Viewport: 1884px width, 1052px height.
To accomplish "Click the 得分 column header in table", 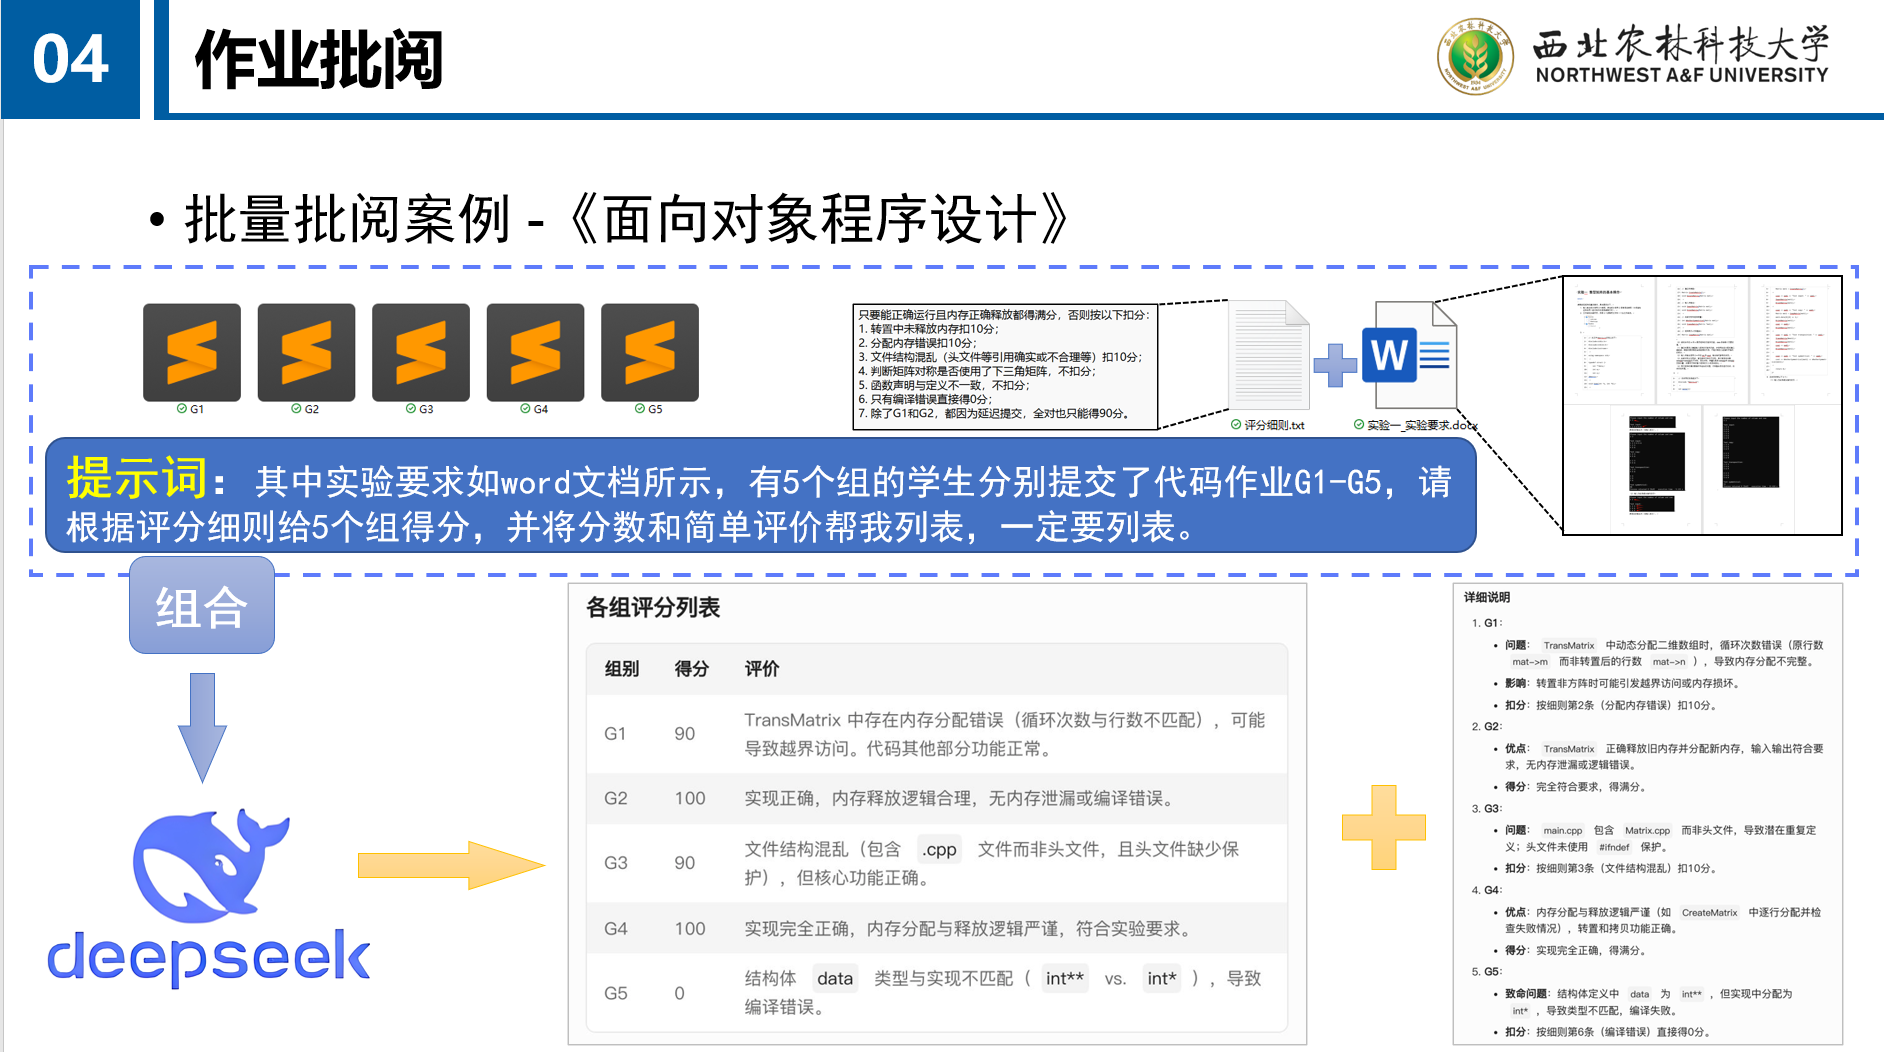I will tap(691, 669).
